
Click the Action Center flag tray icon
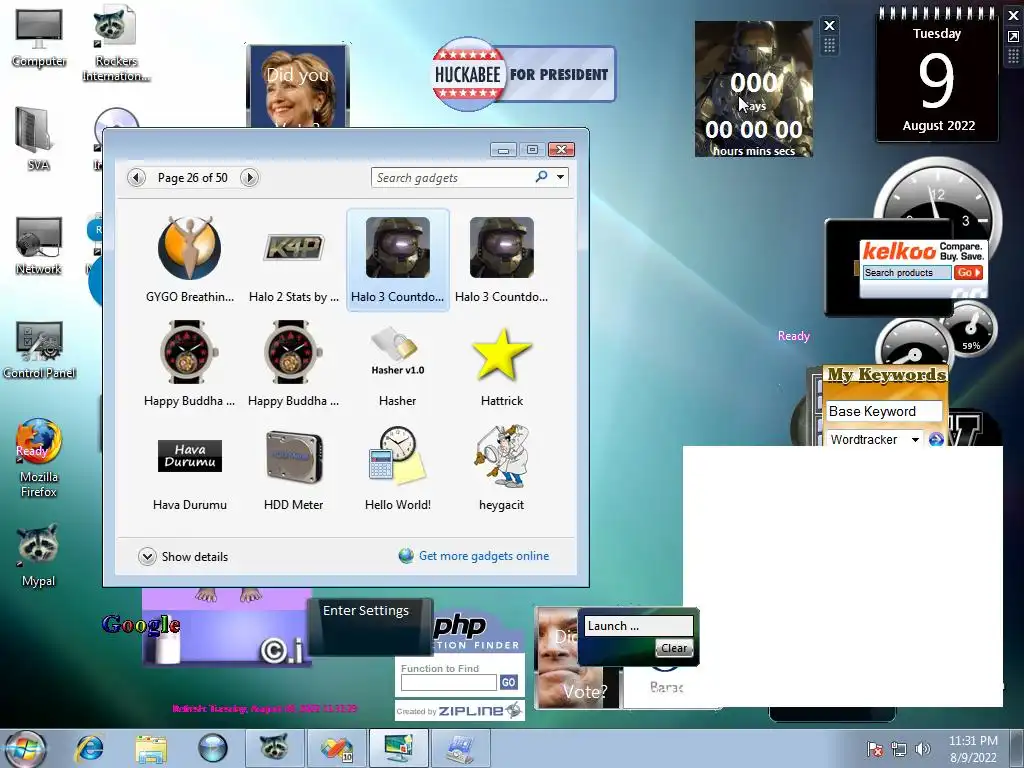coord(874,749)
